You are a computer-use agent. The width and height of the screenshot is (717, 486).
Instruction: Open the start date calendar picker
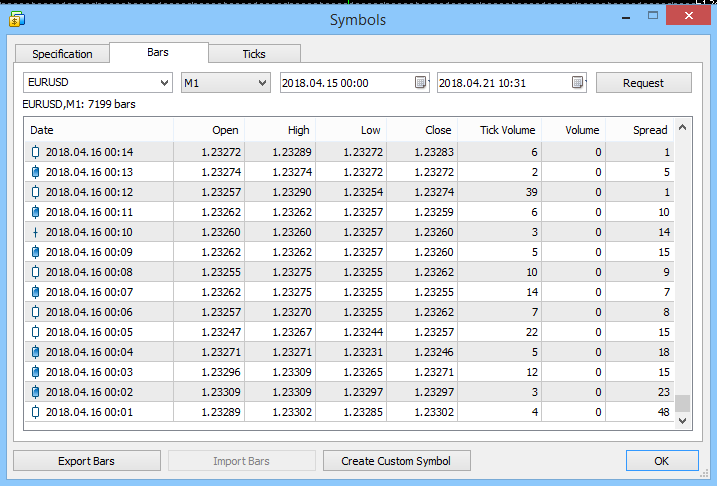click(420, 82)
